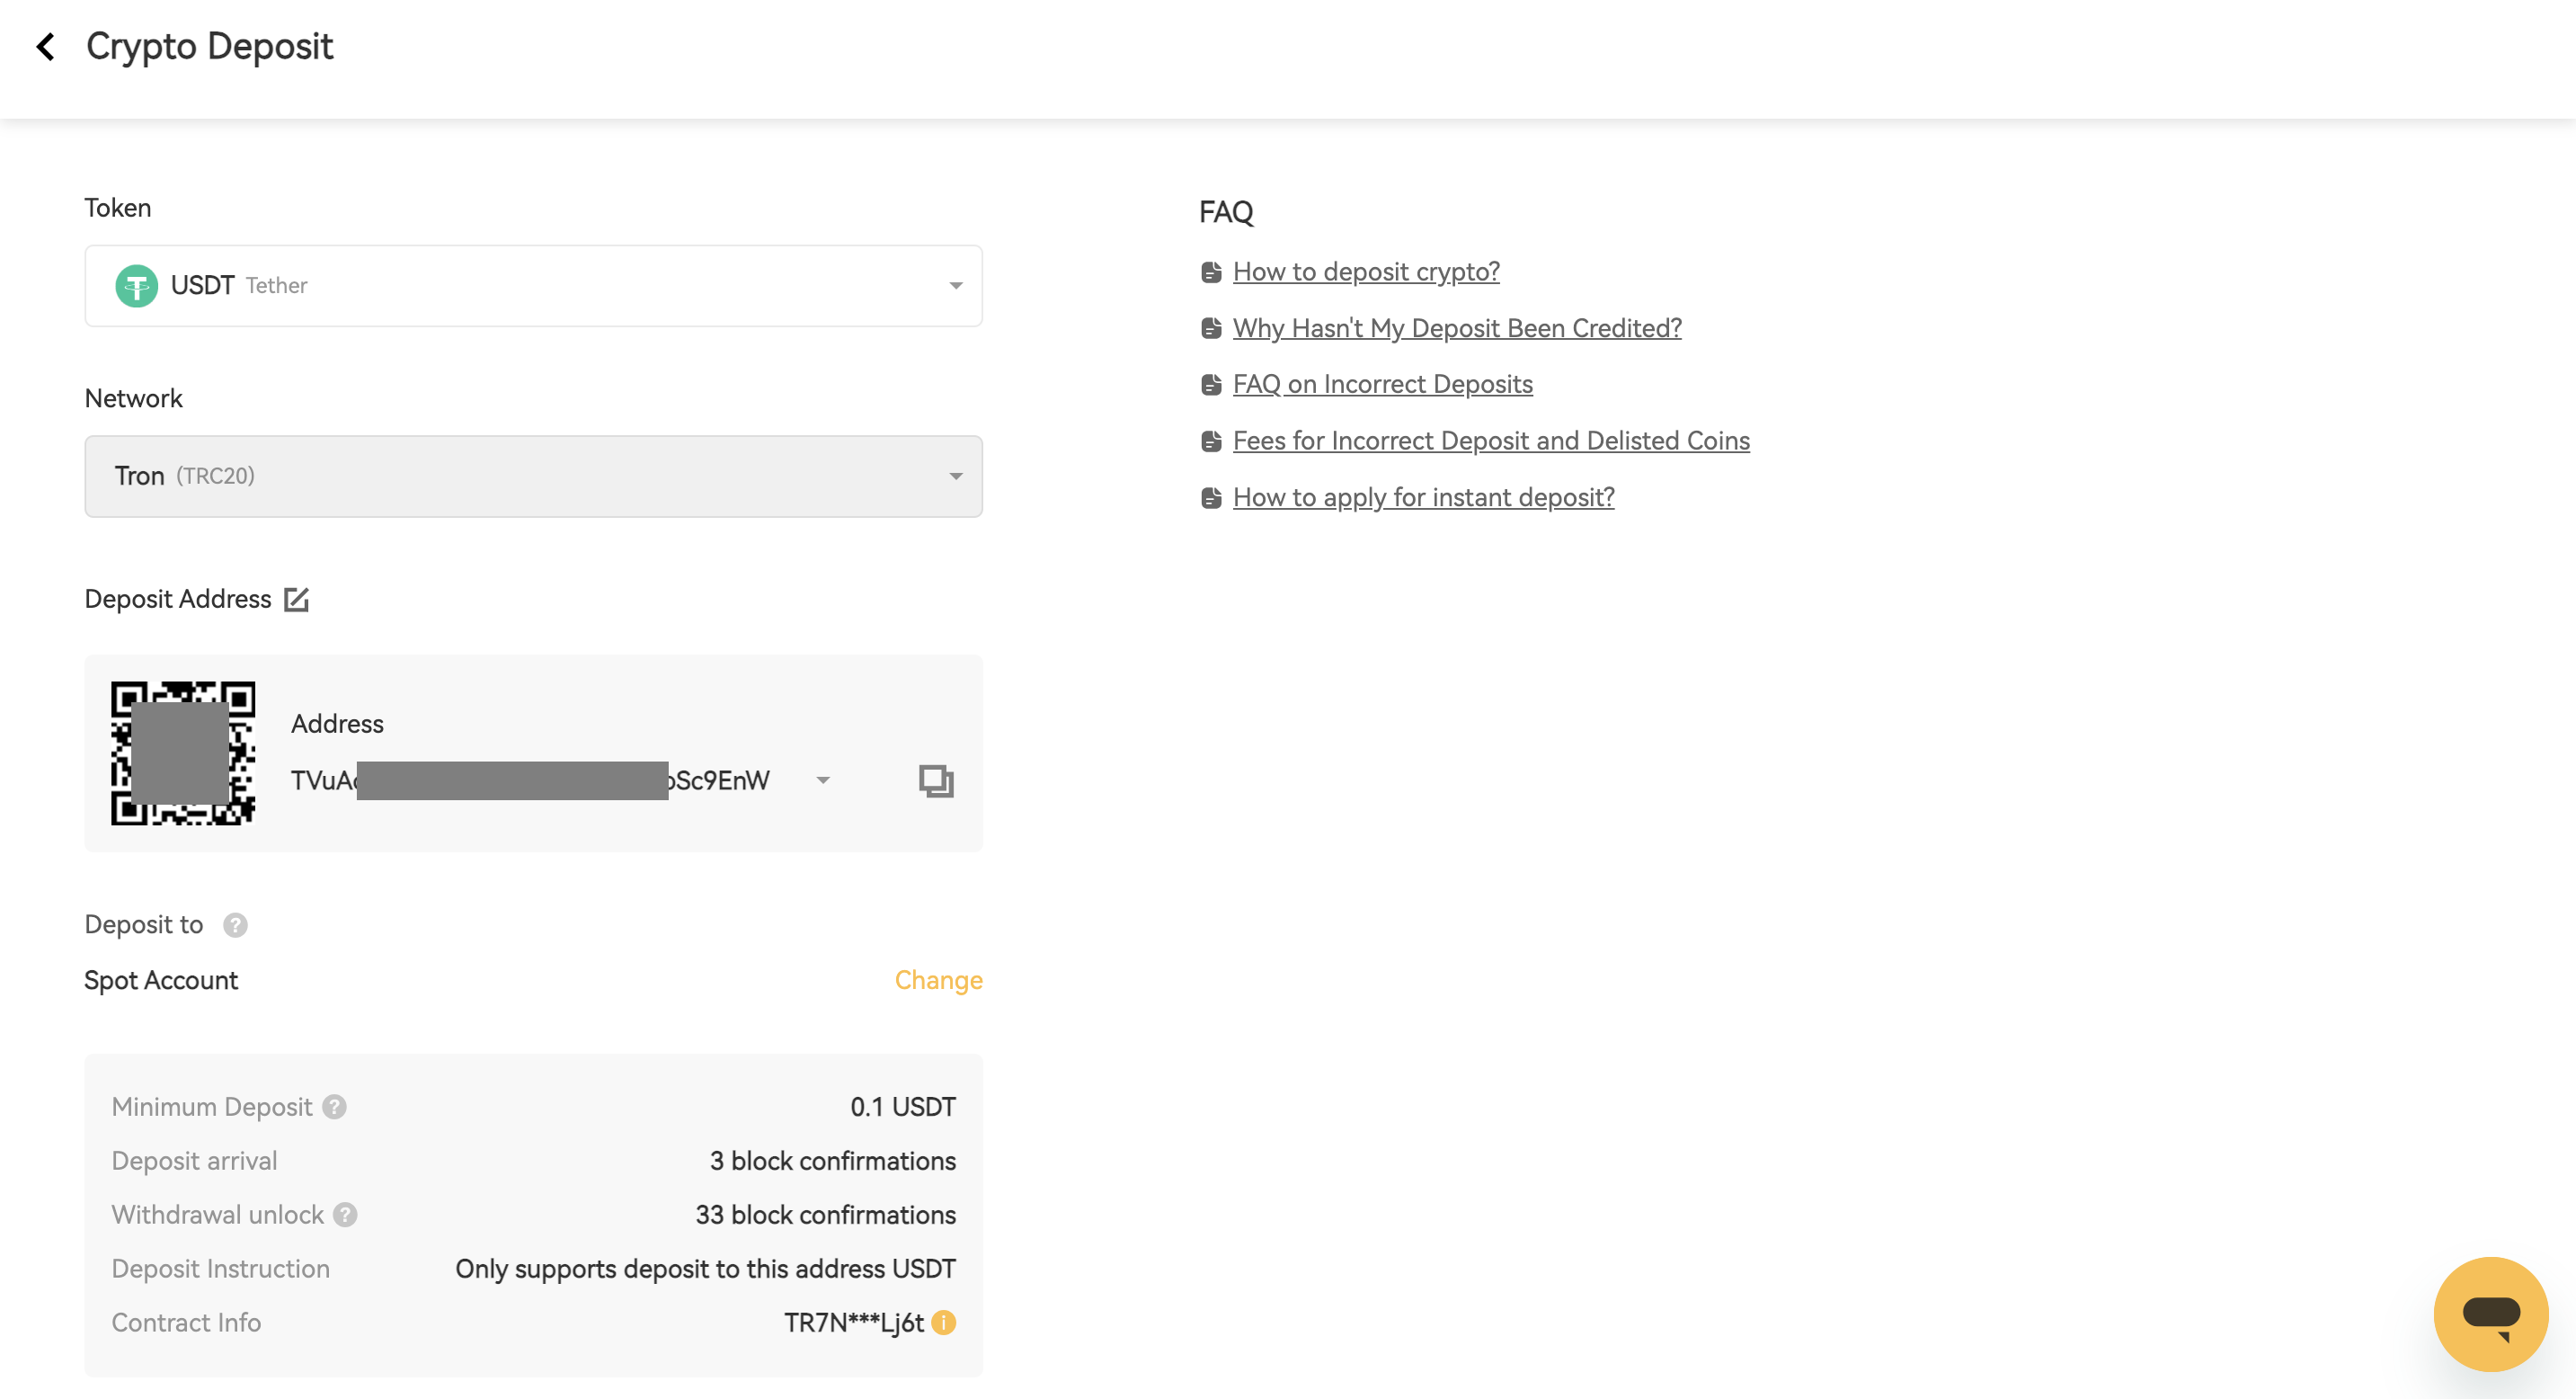Viewport: 2576px width, 1399px height.
Task: Open the How to deposit crypto link
Action: point(1365,272)
